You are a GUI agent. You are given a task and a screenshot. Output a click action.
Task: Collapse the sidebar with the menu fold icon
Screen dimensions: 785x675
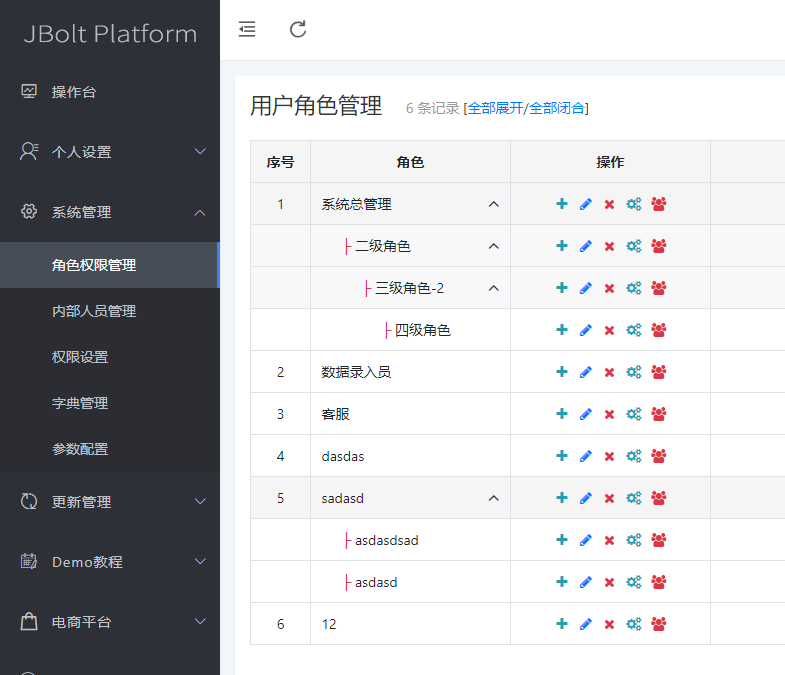[247, 29]
